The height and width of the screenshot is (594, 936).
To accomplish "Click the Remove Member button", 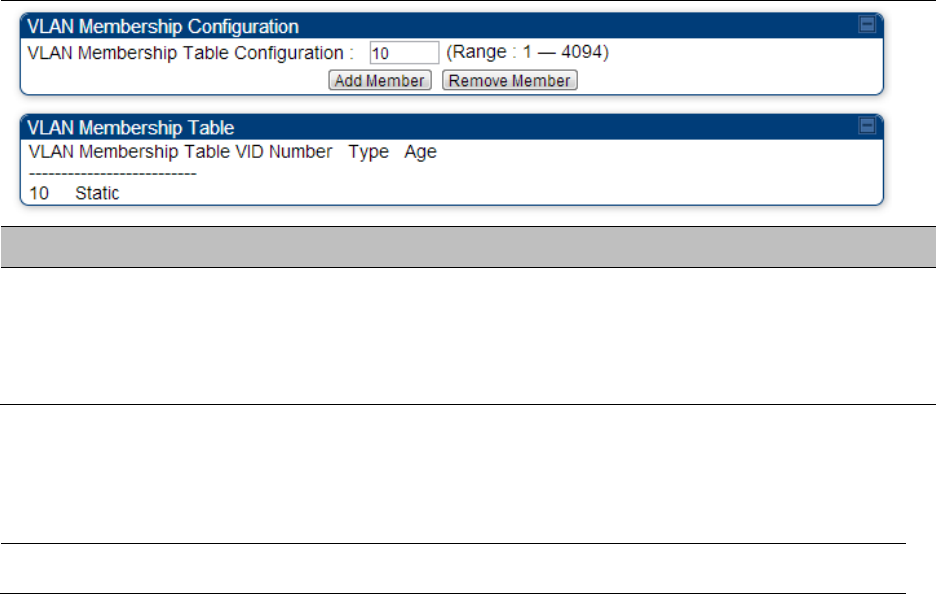I will pos(510,81).
